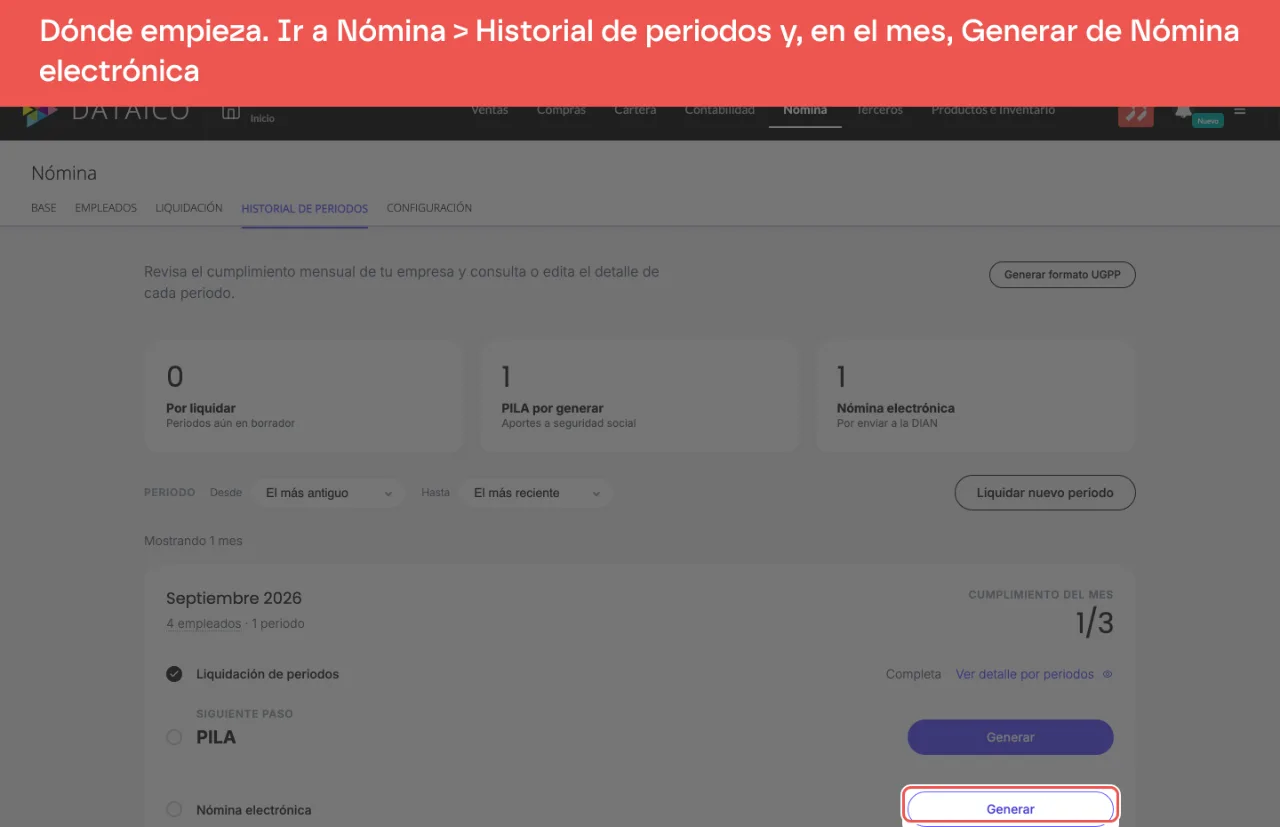Open the Contabilidad menu
The height and width of the screenshot is (827, 1280).
pyautogui.click(x=720, y=111)
